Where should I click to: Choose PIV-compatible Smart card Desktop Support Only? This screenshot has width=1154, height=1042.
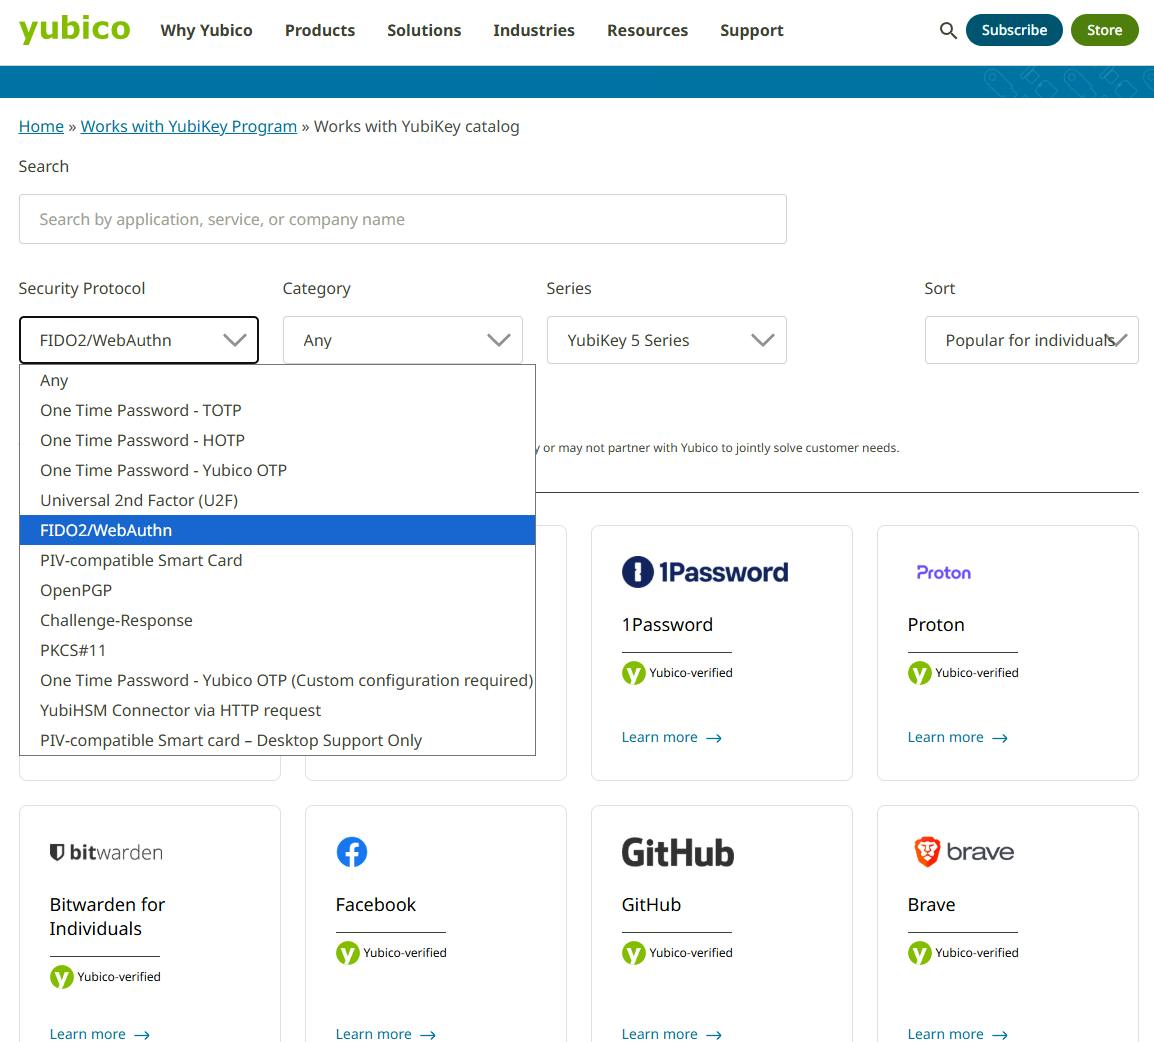277,740
